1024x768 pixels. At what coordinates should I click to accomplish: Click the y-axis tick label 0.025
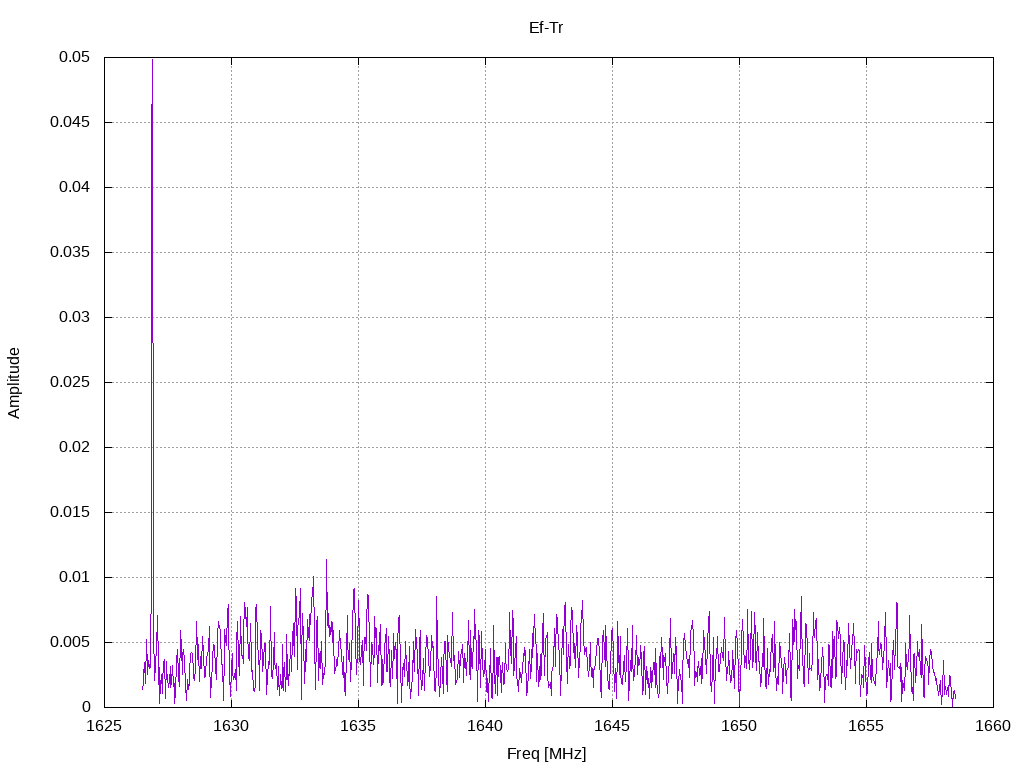point(70,382)
